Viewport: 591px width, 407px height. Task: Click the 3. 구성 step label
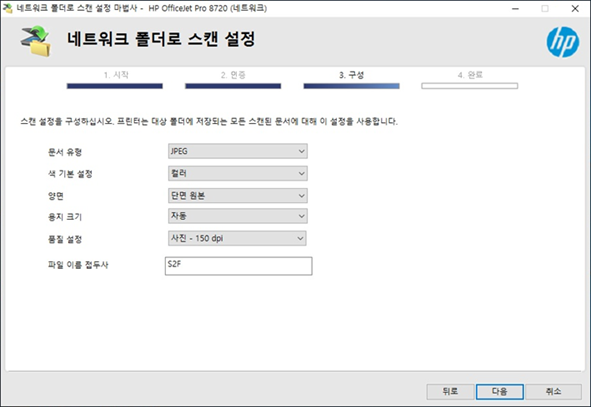351,75
